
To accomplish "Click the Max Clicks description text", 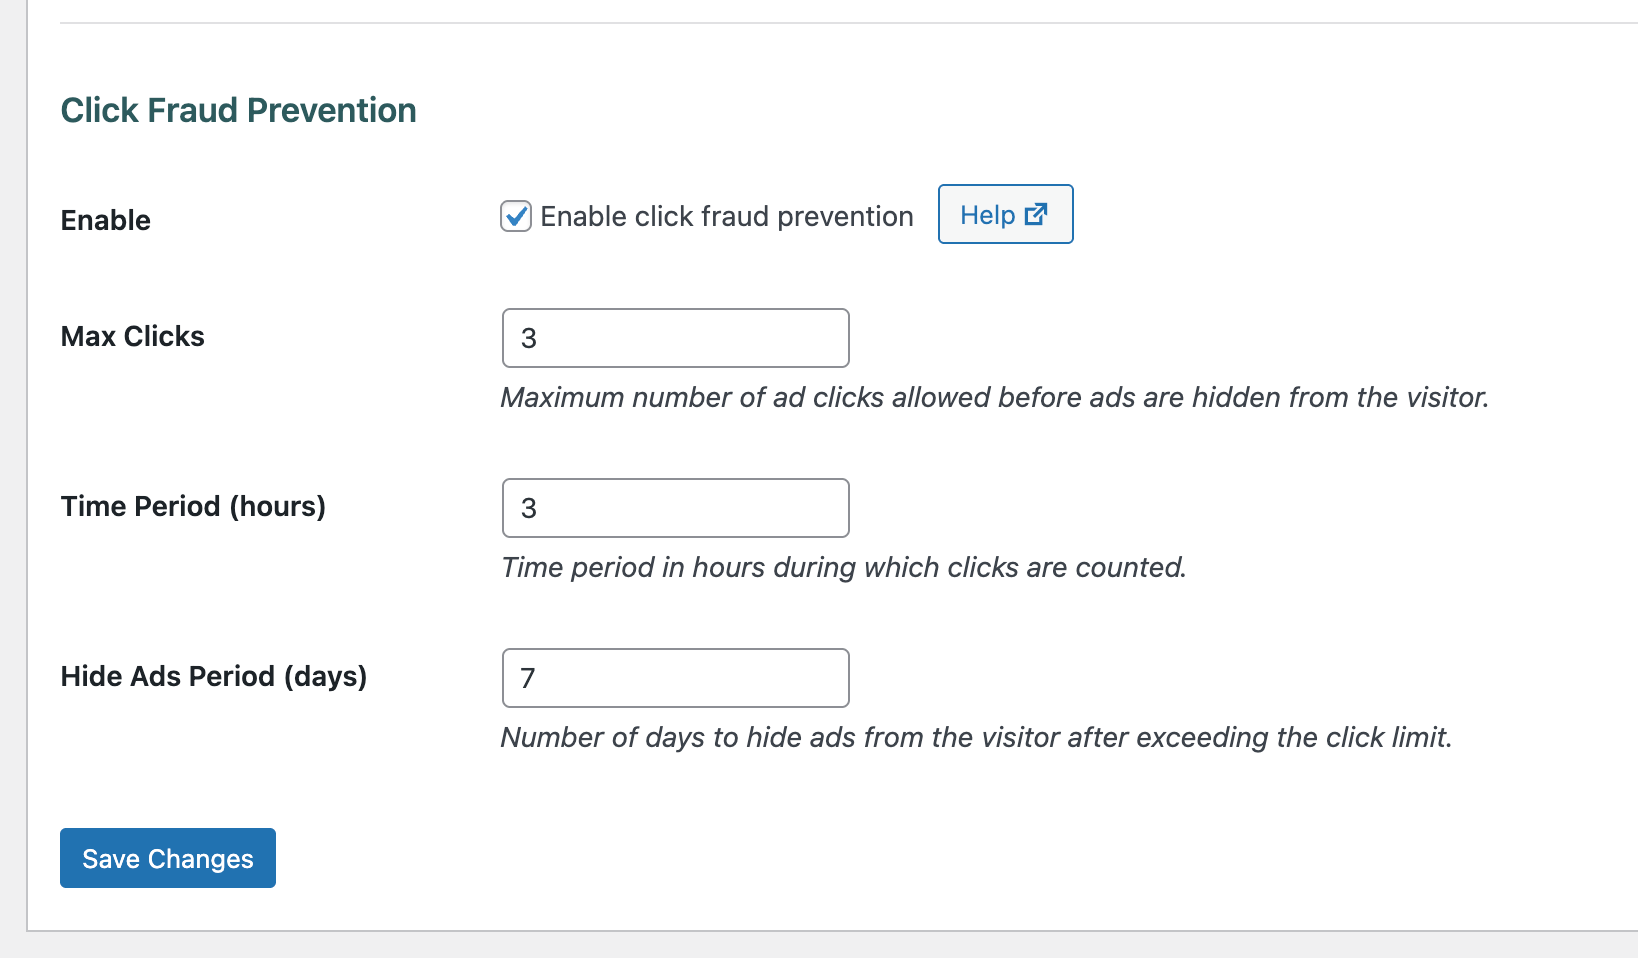I will pyautogui.click(x=994, y=397).
